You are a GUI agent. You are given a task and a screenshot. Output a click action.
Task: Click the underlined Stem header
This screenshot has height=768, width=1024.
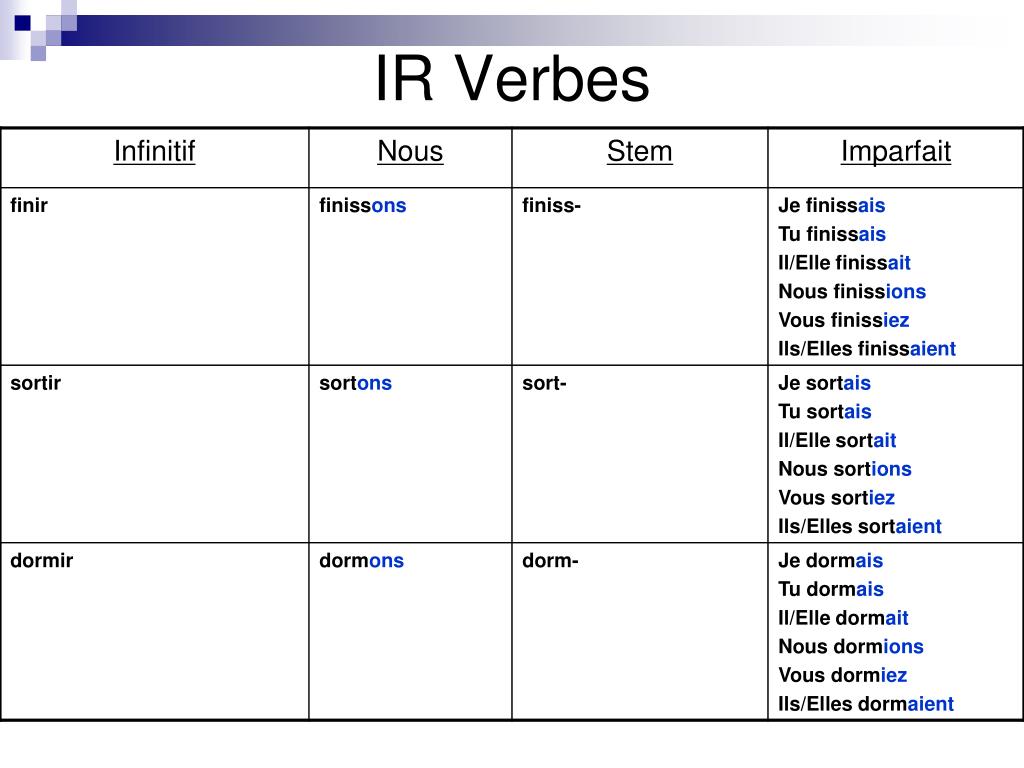click(639, 152)
